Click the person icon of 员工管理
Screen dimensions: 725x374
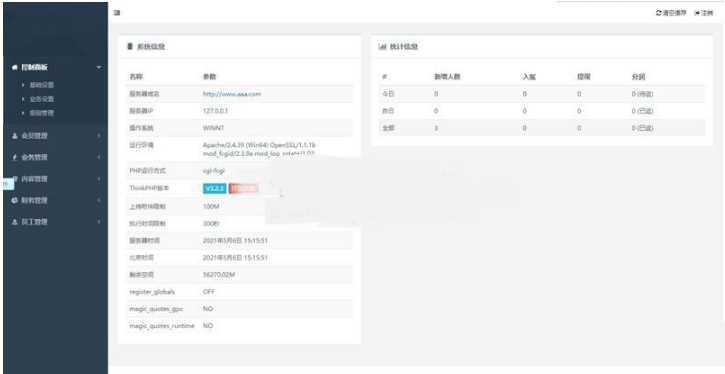(14, 222)
